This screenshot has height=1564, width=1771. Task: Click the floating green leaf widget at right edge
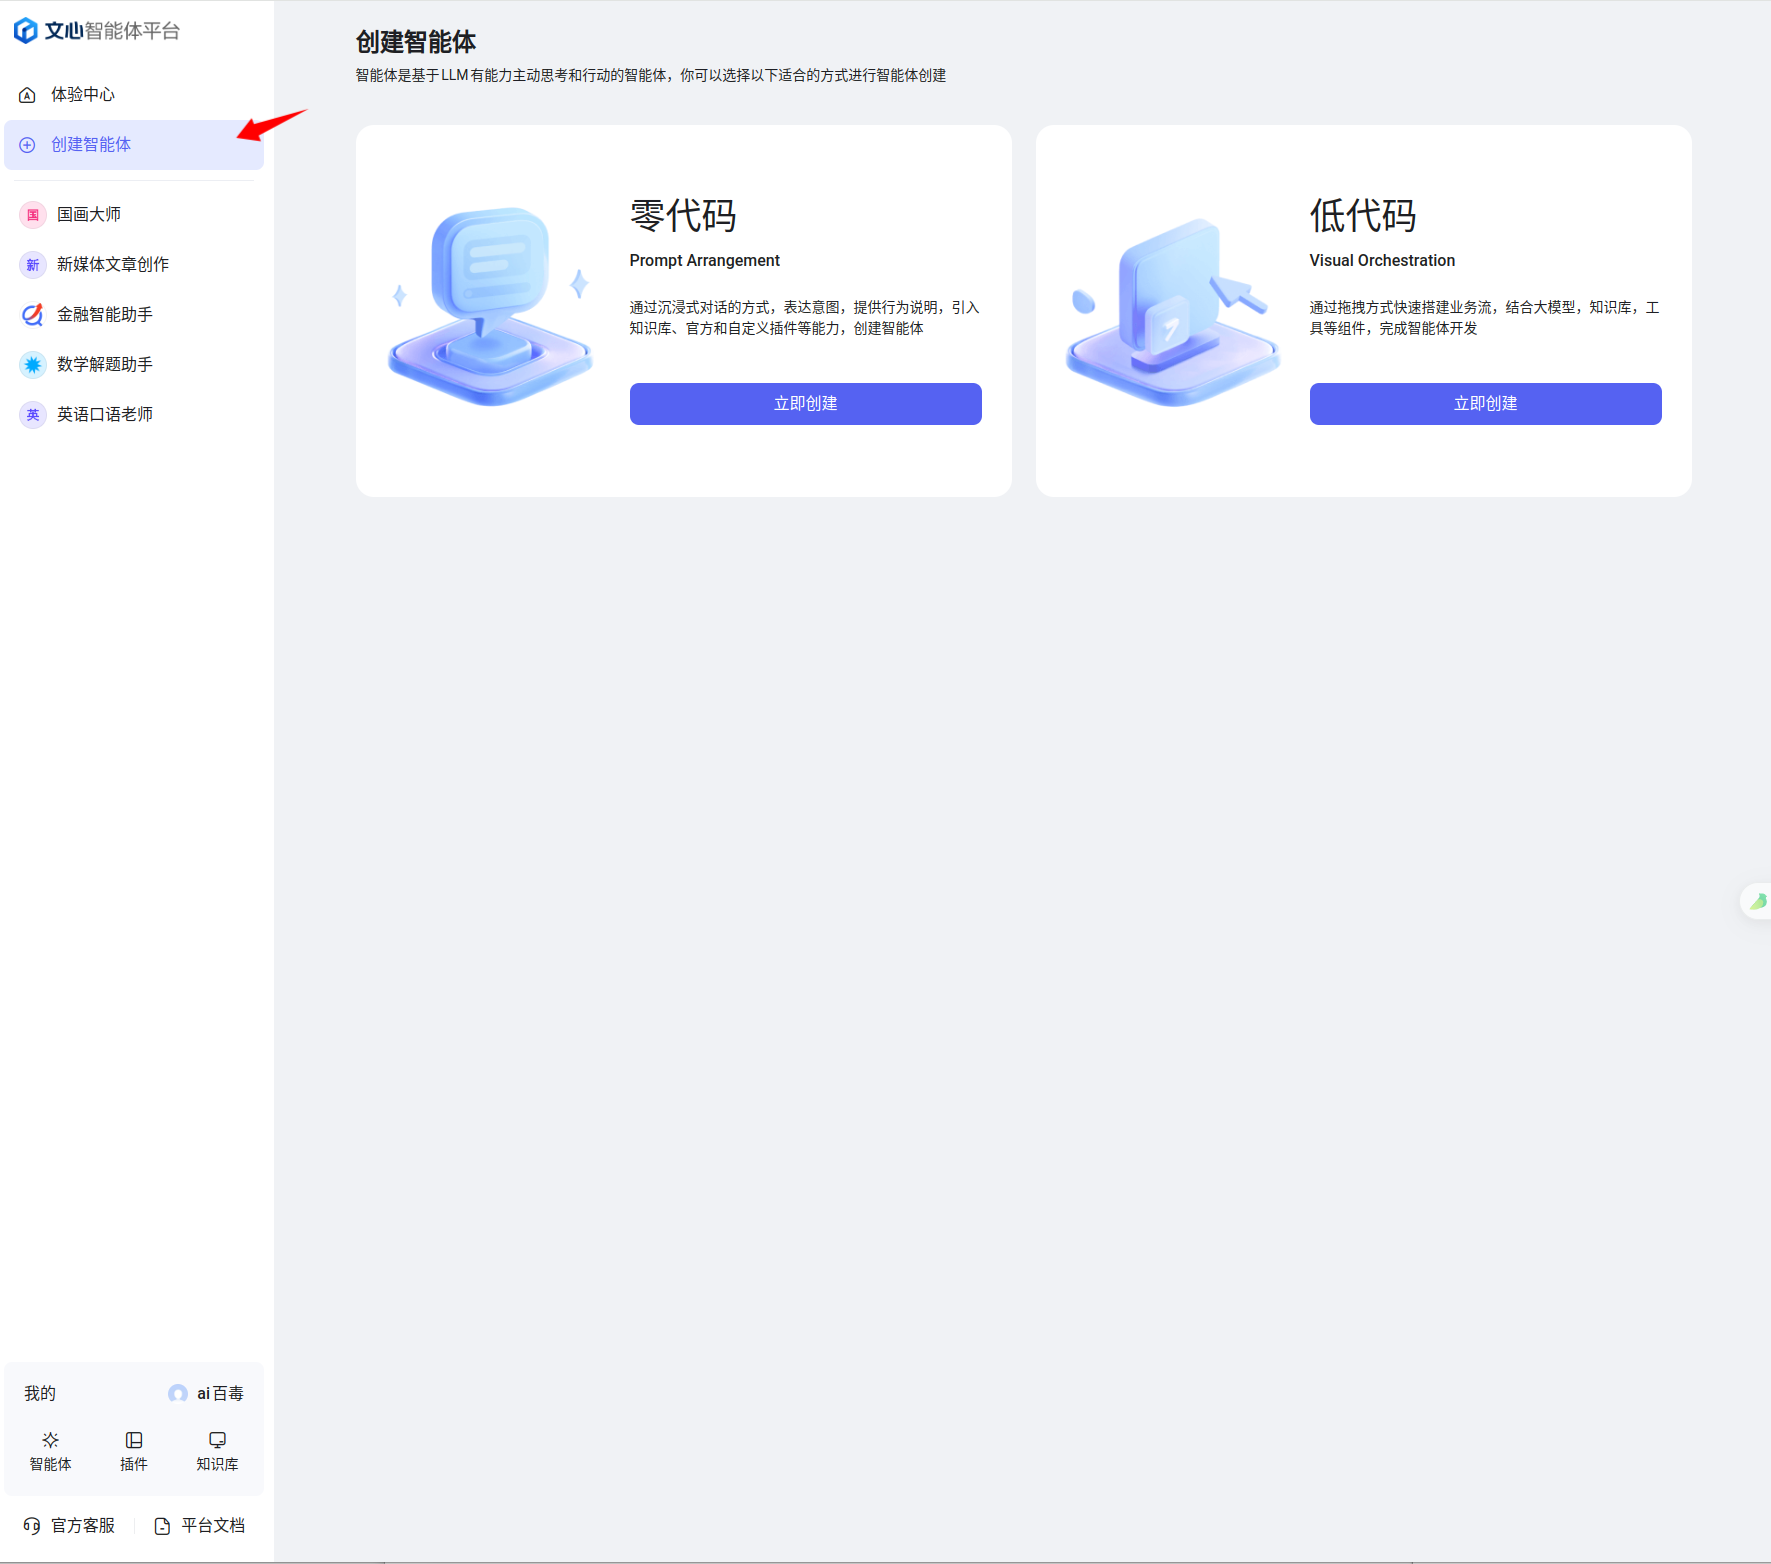(x=1757, y=901)
